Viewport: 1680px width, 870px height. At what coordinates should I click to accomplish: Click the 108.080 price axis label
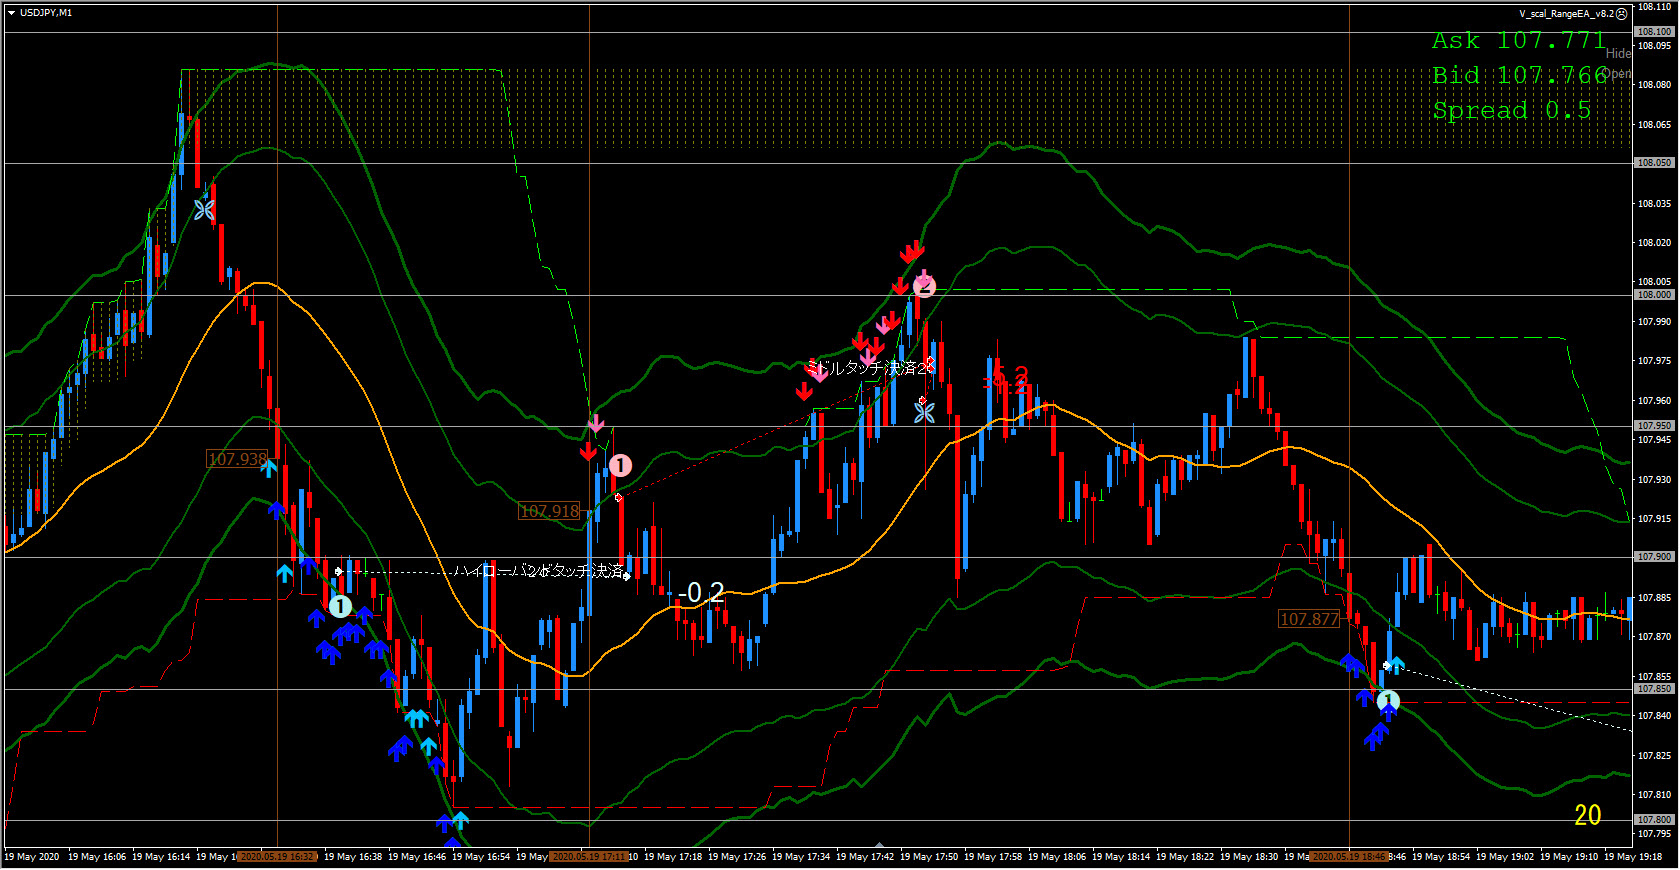(1655, 85)
